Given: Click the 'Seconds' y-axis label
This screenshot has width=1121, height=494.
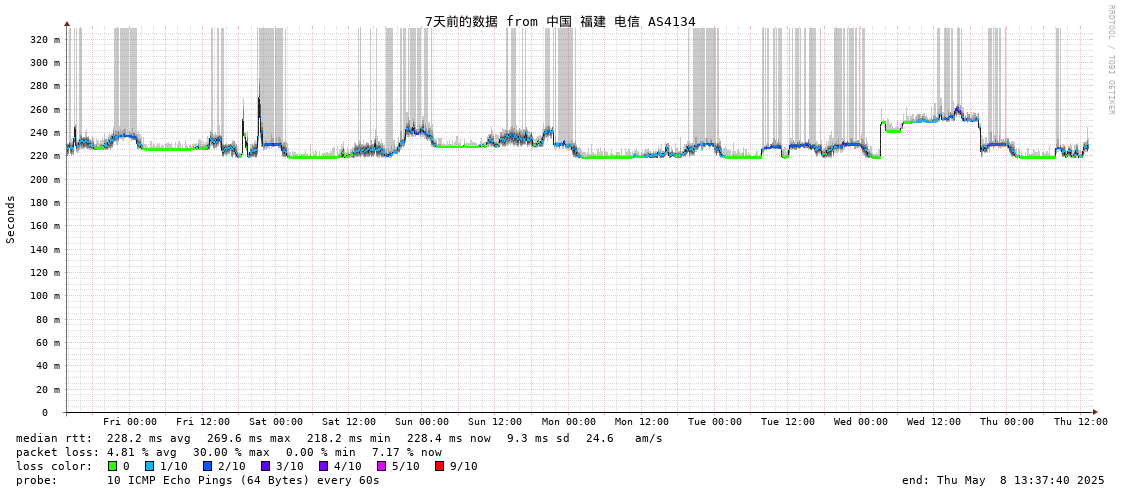Looking at the screenshot, I should coord(11,219).
